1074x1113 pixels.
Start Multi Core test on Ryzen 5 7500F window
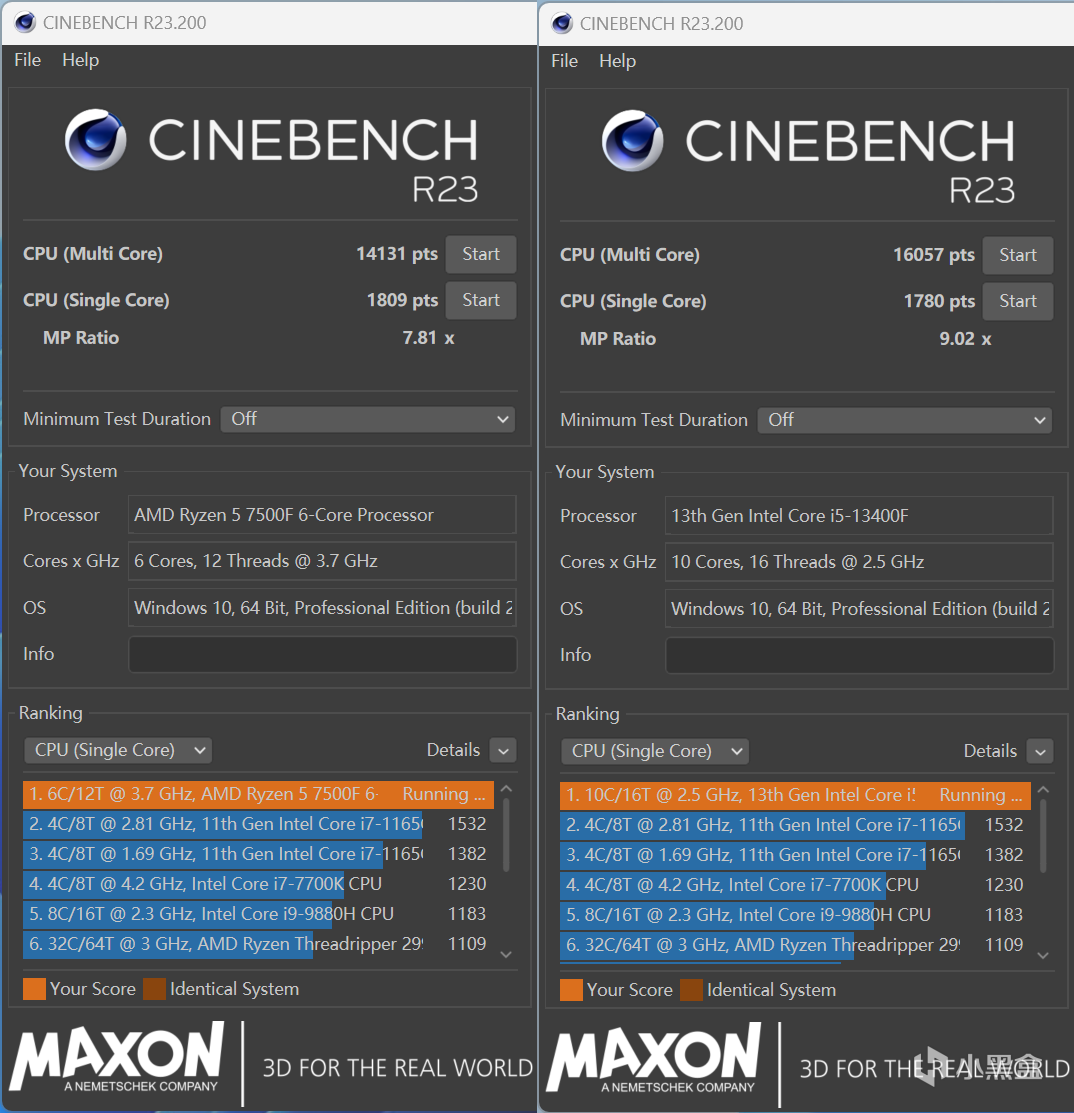tap(481, 254)
